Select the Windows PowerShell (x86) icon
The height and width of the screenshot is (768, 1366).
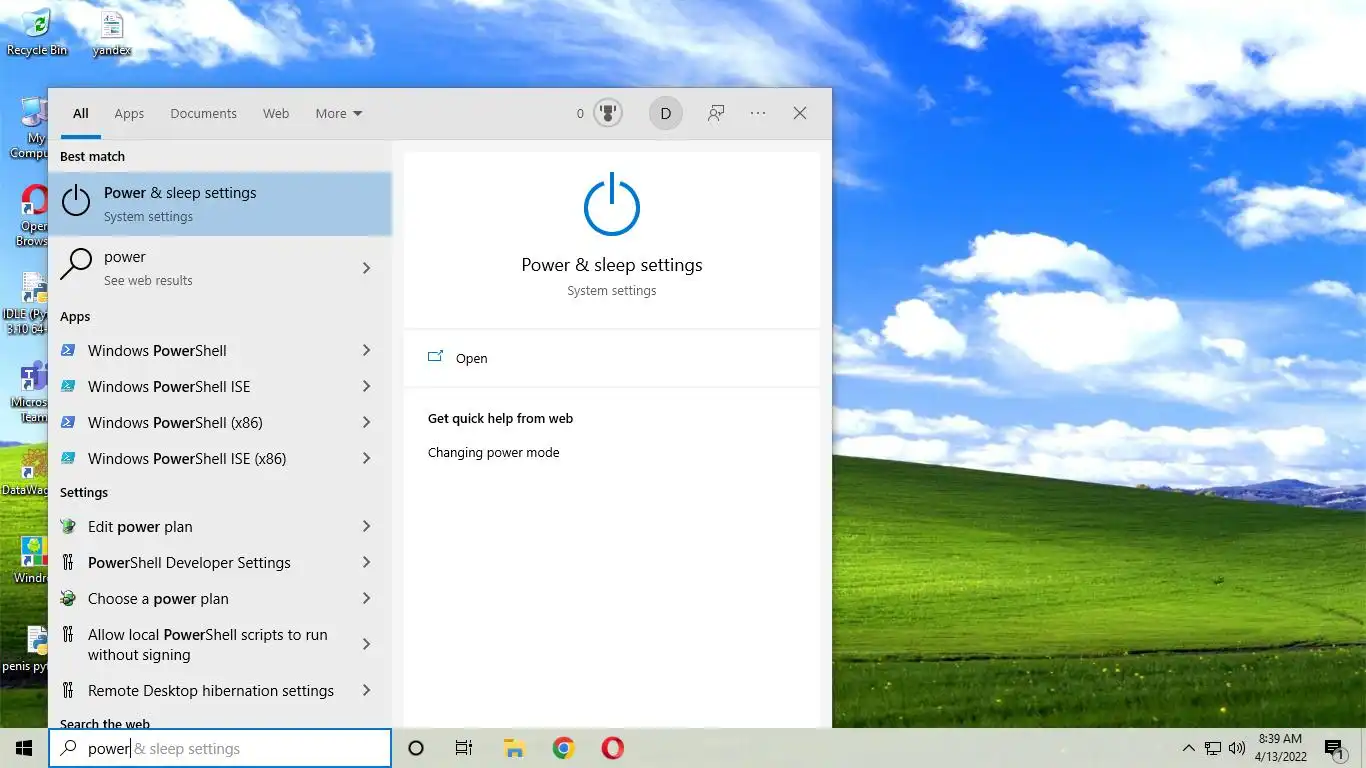68,422
